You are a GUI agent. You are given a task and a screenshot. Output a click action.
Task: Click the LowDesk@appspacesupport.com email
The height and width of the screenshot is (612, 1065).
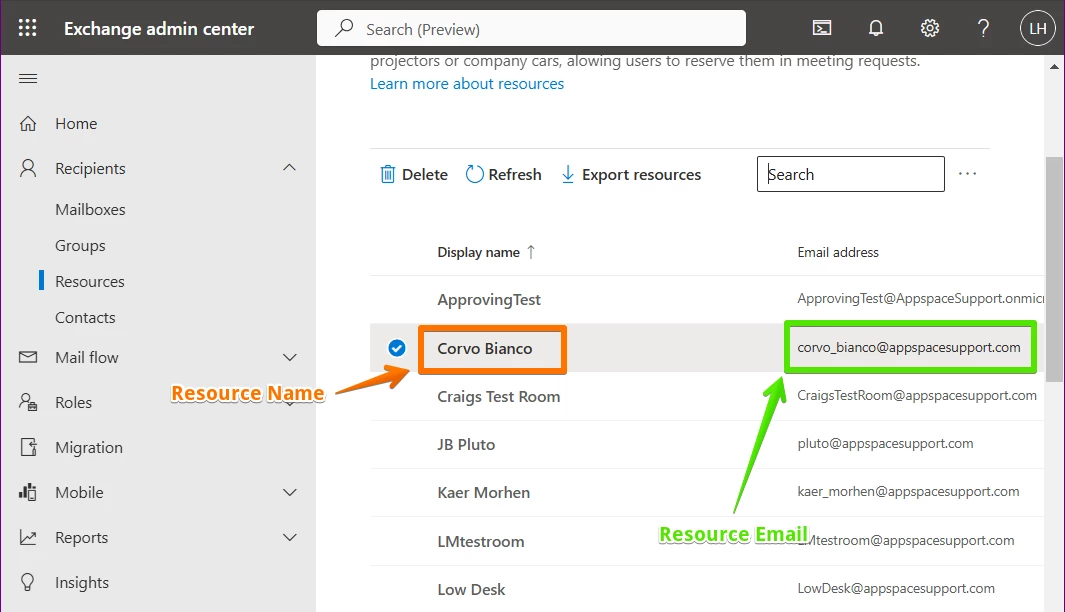click(x=896, y=588)
